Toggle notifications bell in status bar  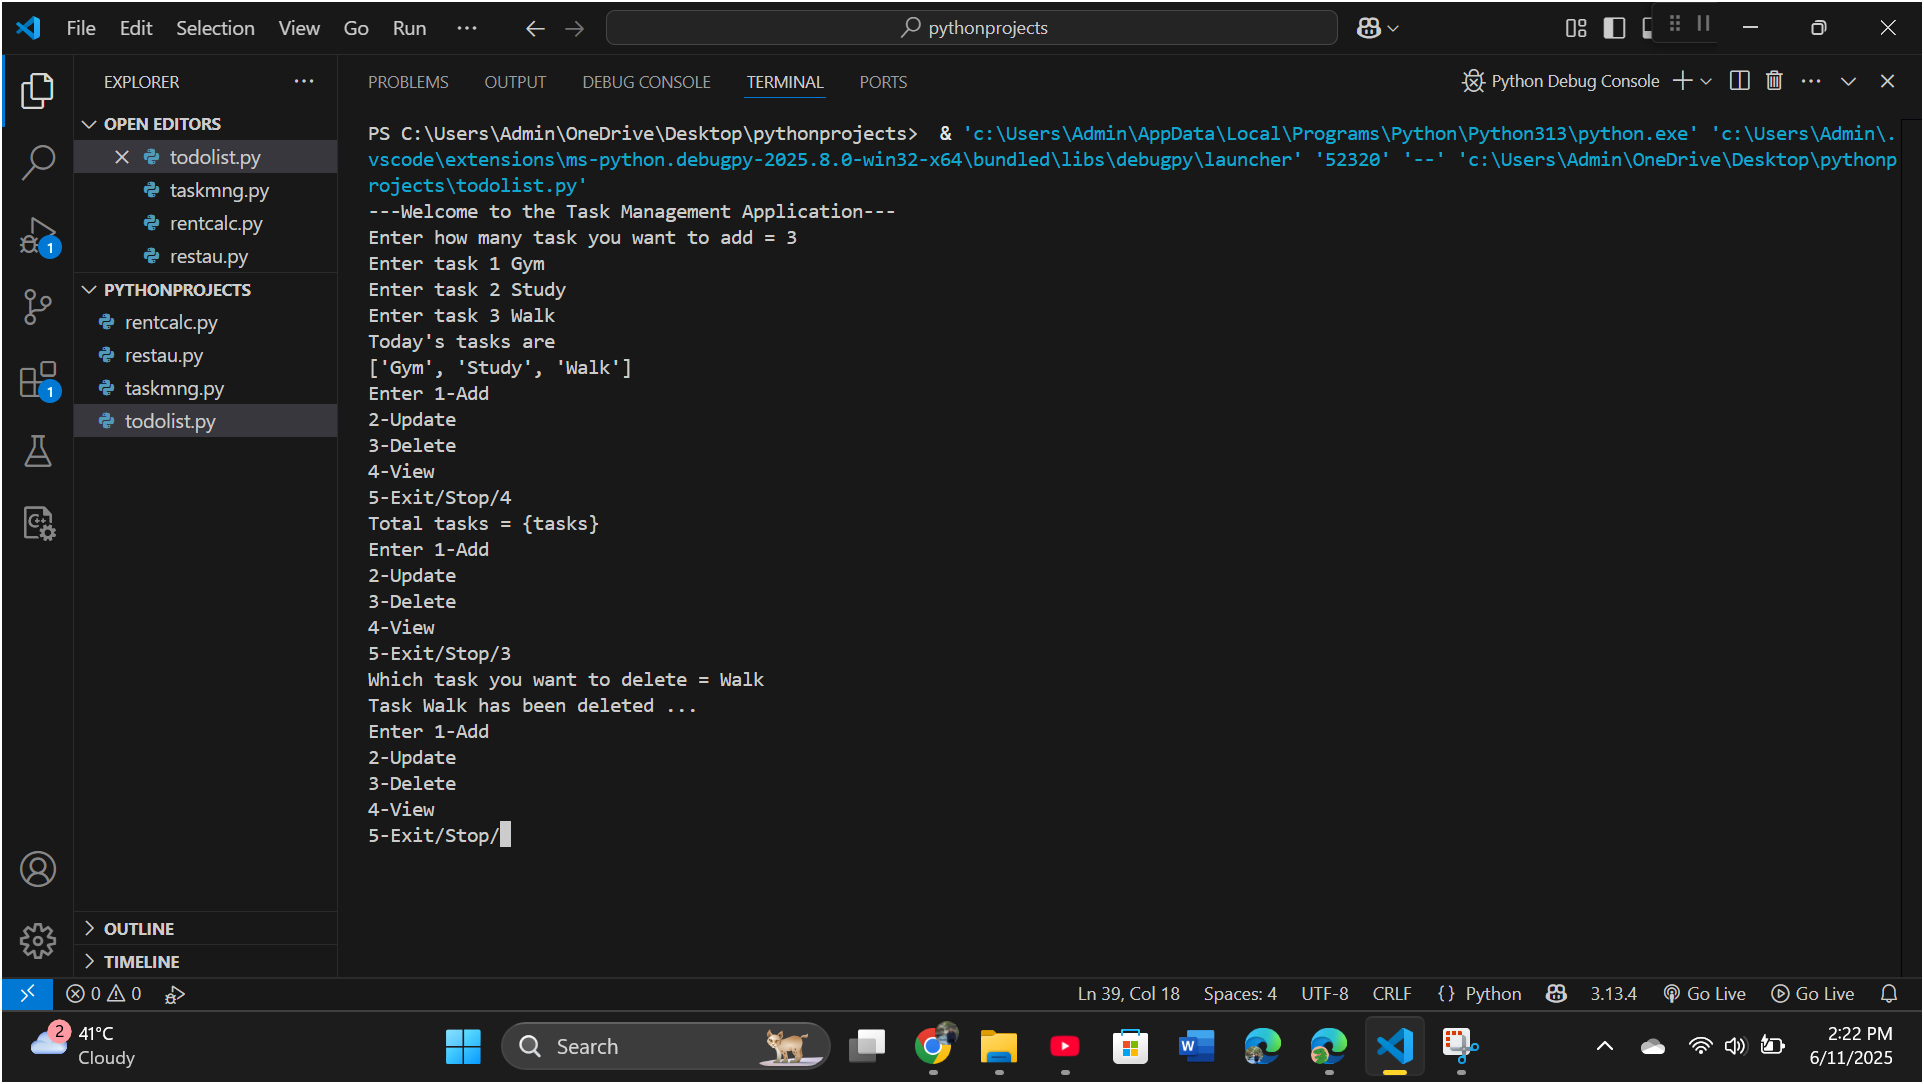1888,994
